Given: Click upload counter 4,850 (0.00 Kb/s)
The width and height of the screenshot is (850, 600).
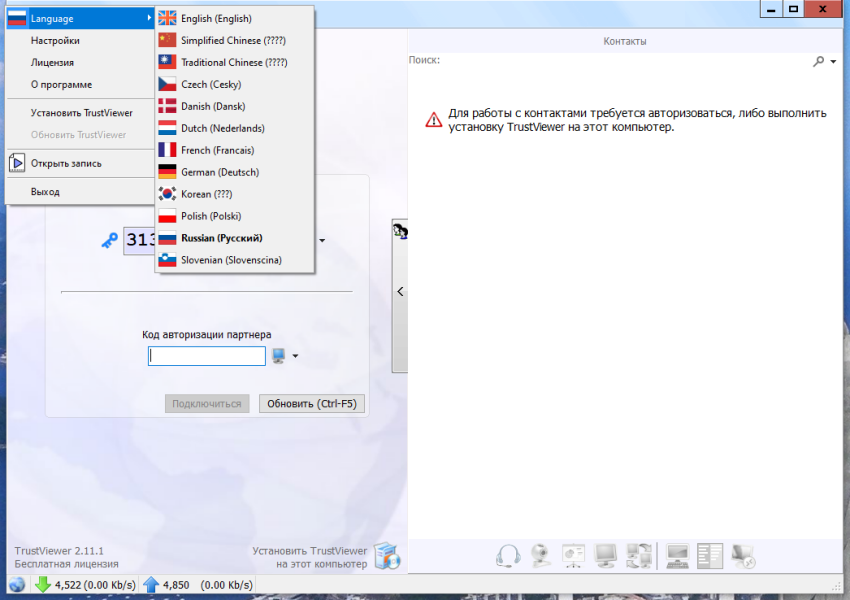Looking at the screenshot, I should [x=208, y=585].
